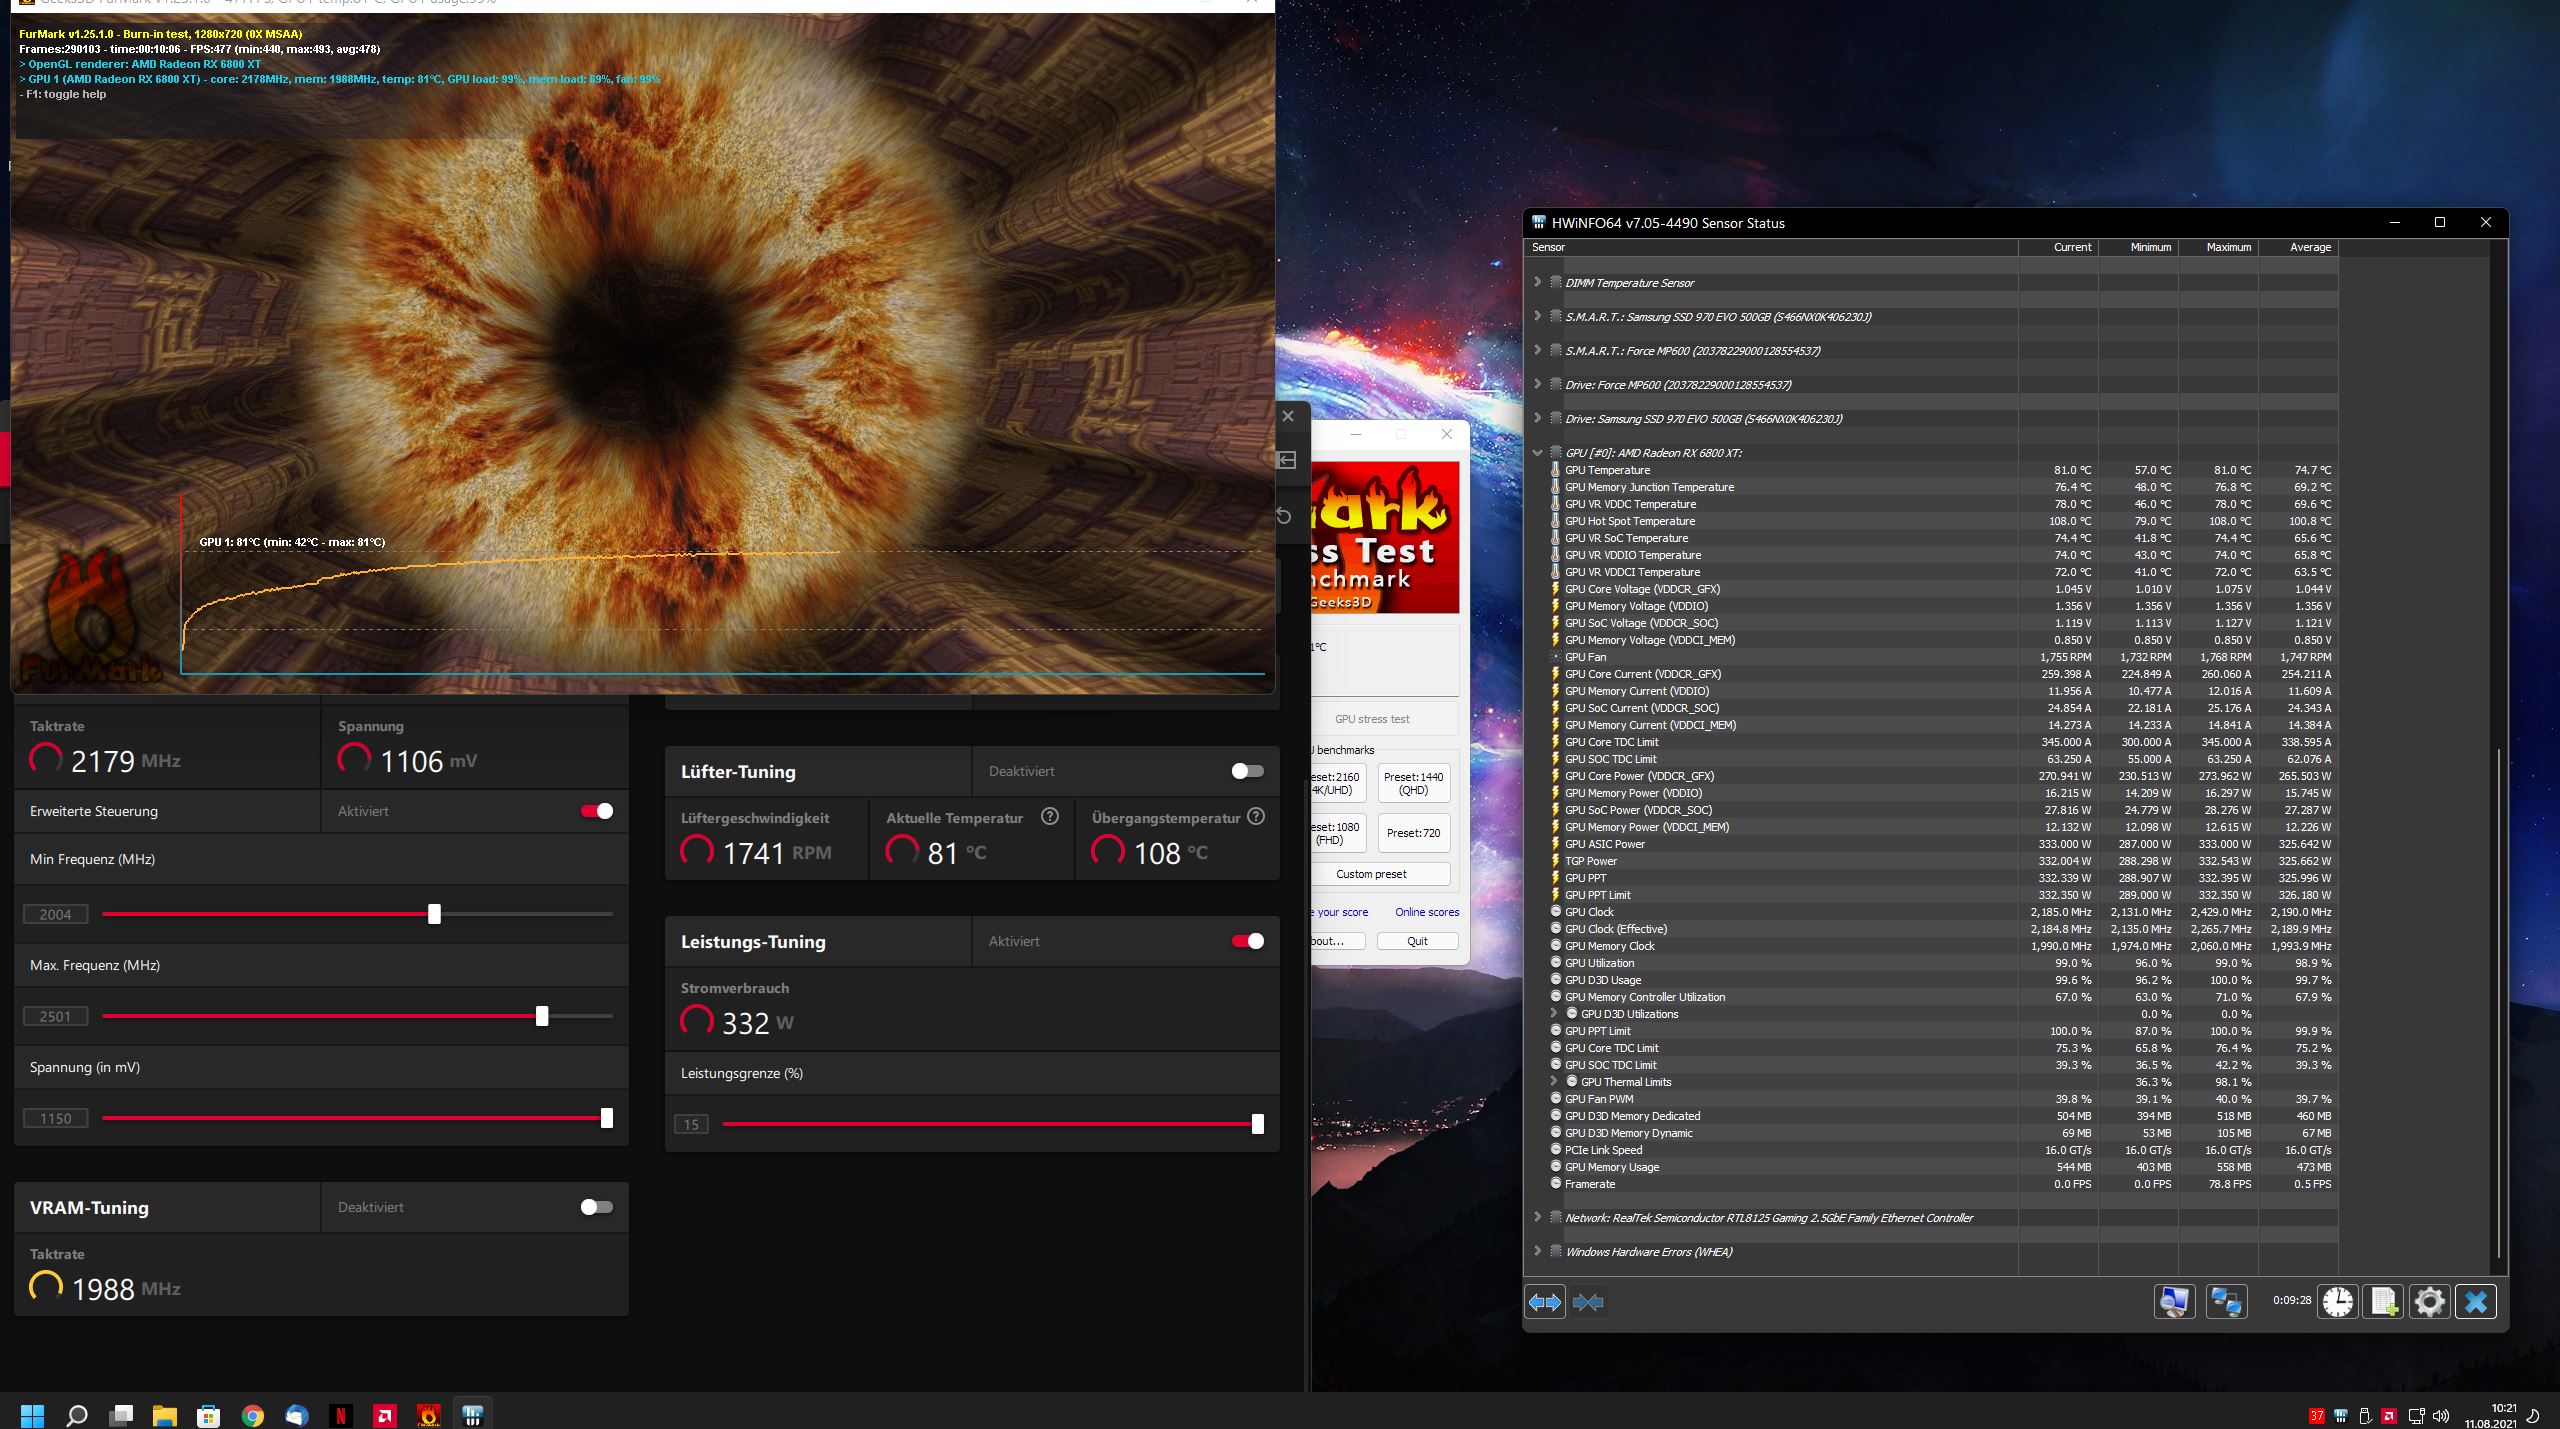Open AMD Radeon Software from the taskbar
Viewport: 2560px width, 1429px height.
click(385, 1415)
